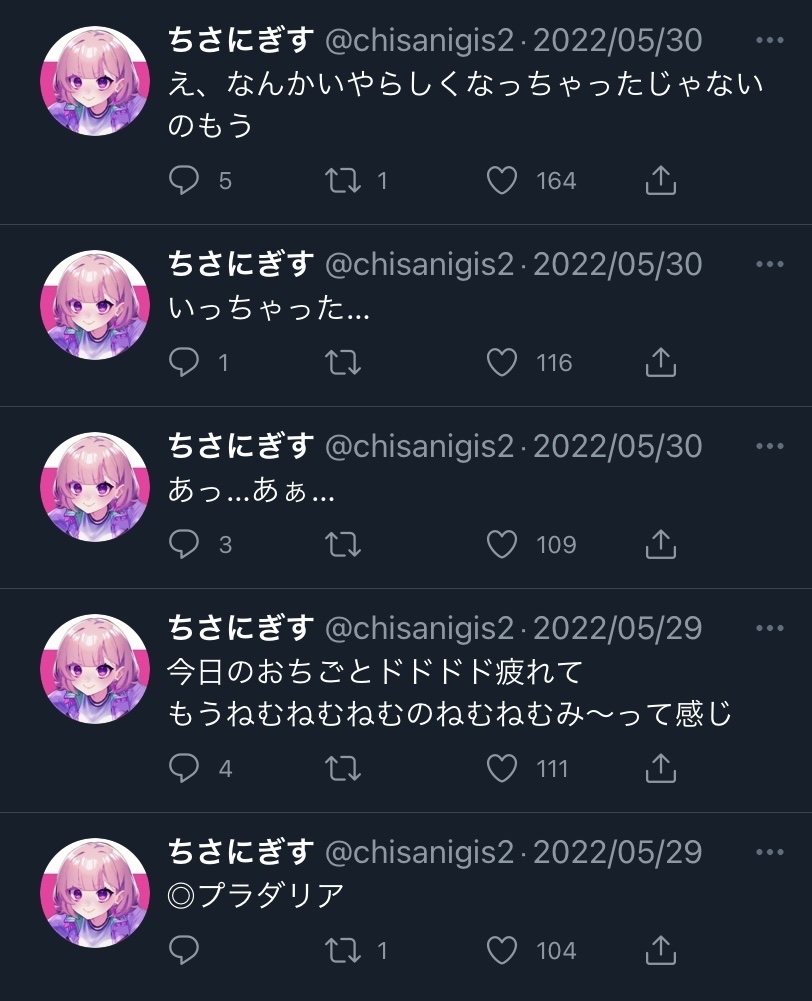Open the @chisanigis2 handle on the first tweet
This screenshot has width=812, height=1001.
419,41
